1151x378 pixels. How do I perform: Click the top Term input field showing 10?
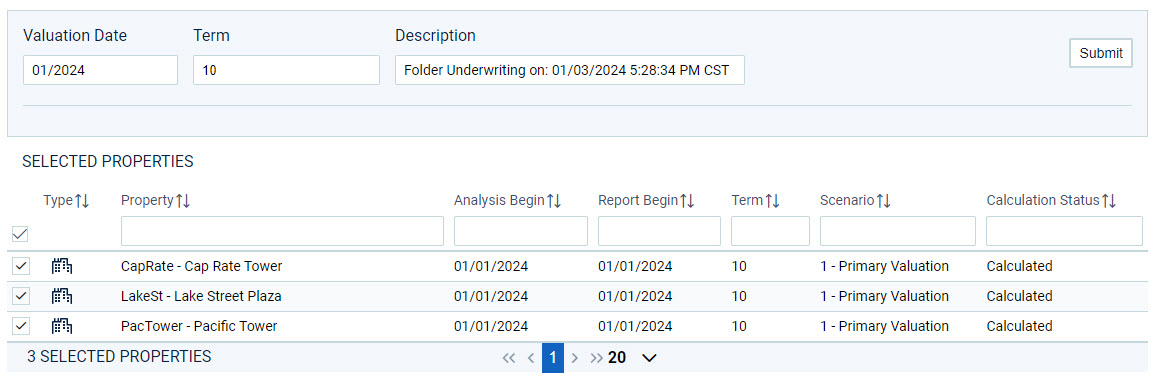[x=286, y=70]
